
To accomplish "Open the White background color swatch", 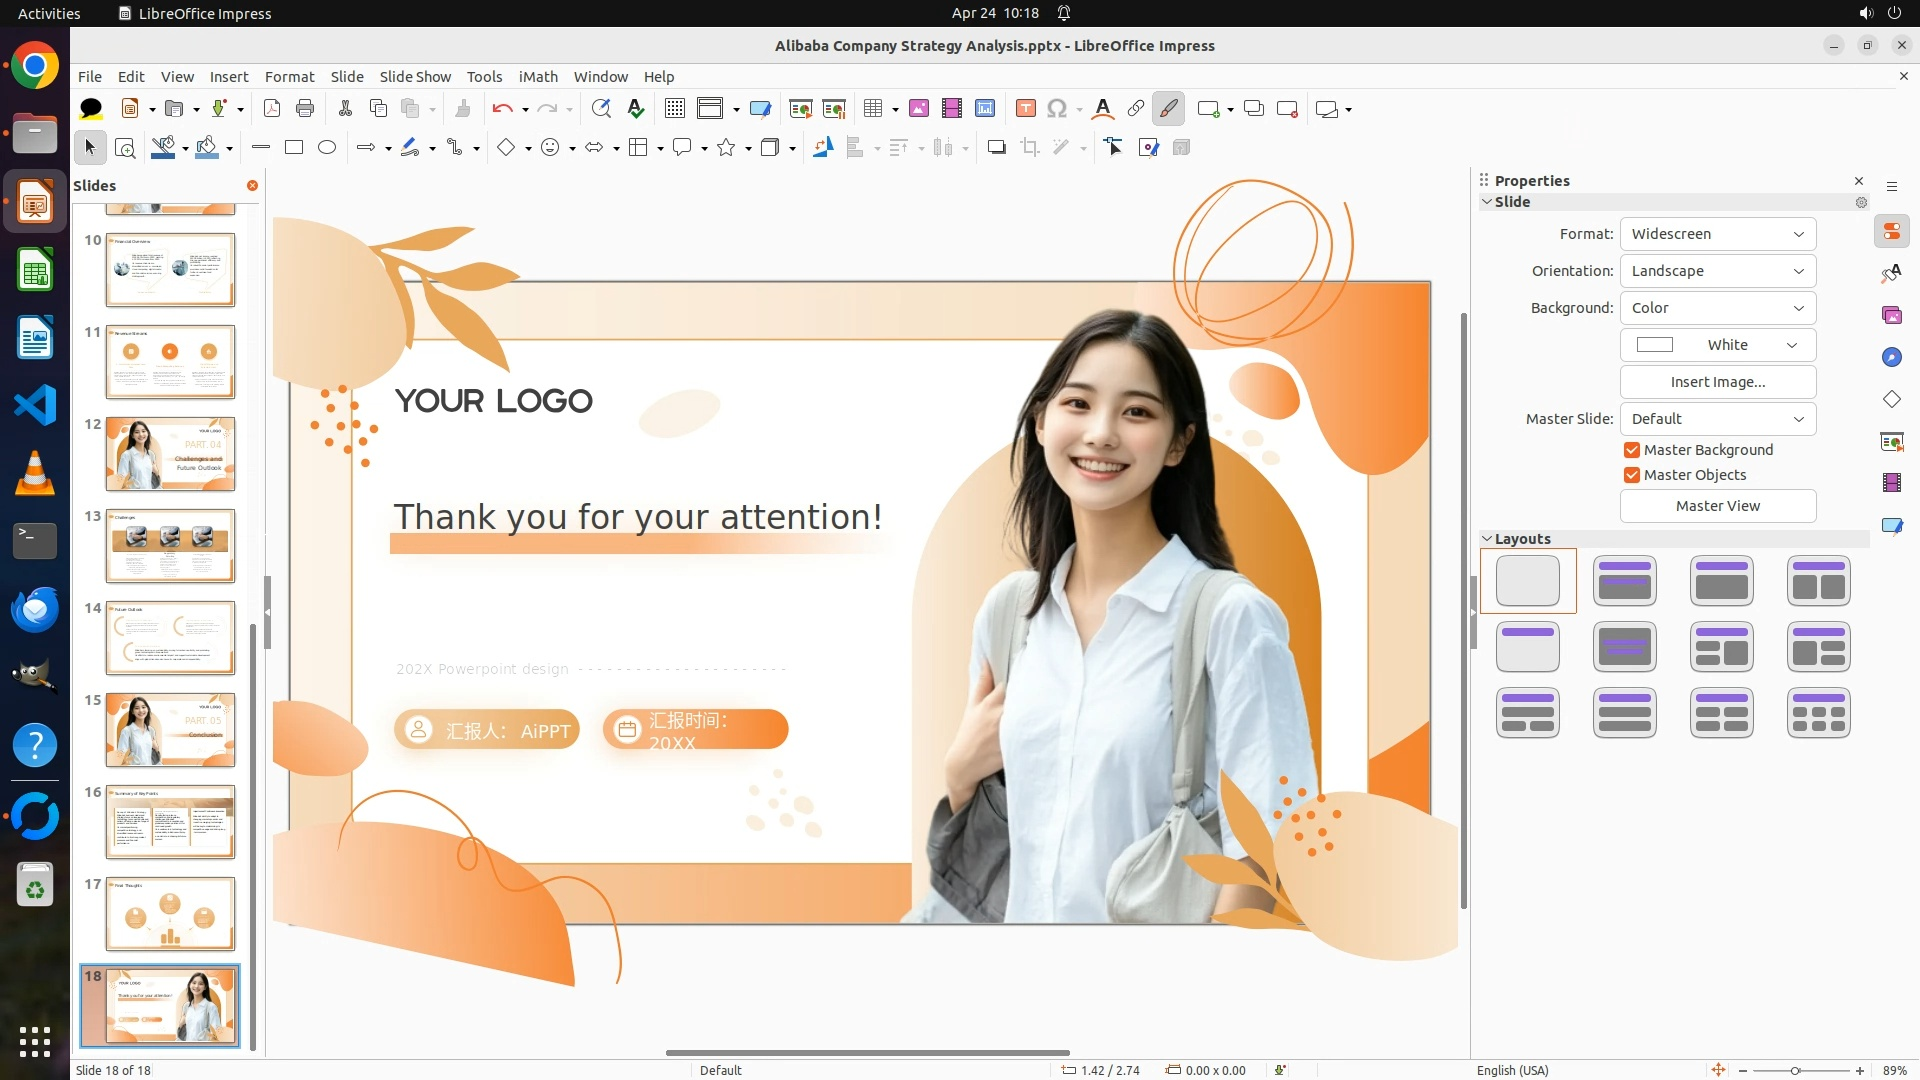I will [1717, 345].
